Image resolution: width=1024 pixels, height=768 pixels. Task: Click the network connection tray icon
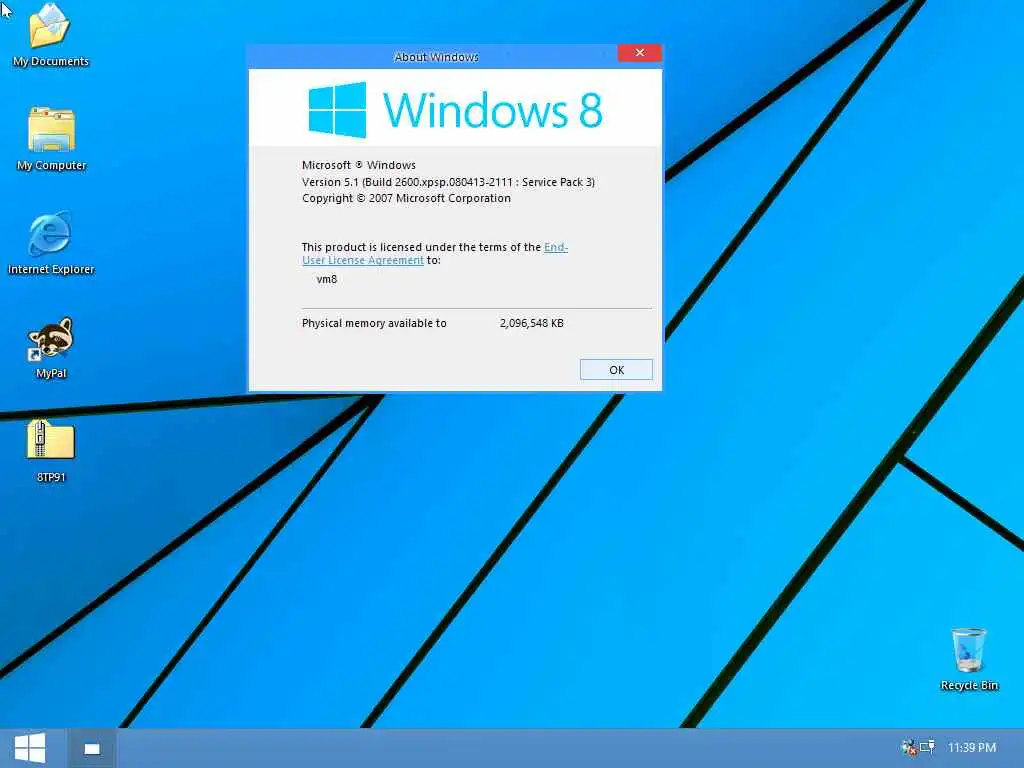coord(926,747)
